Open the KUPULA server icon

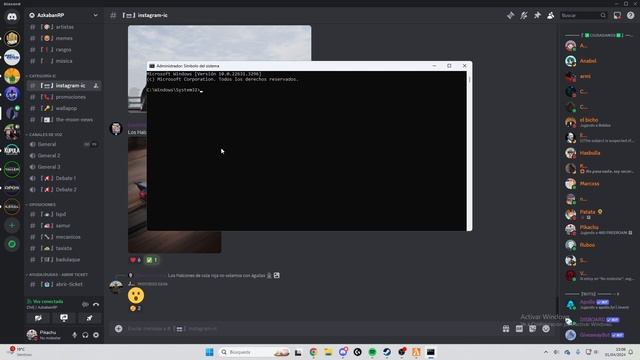[x=12, y=150]
